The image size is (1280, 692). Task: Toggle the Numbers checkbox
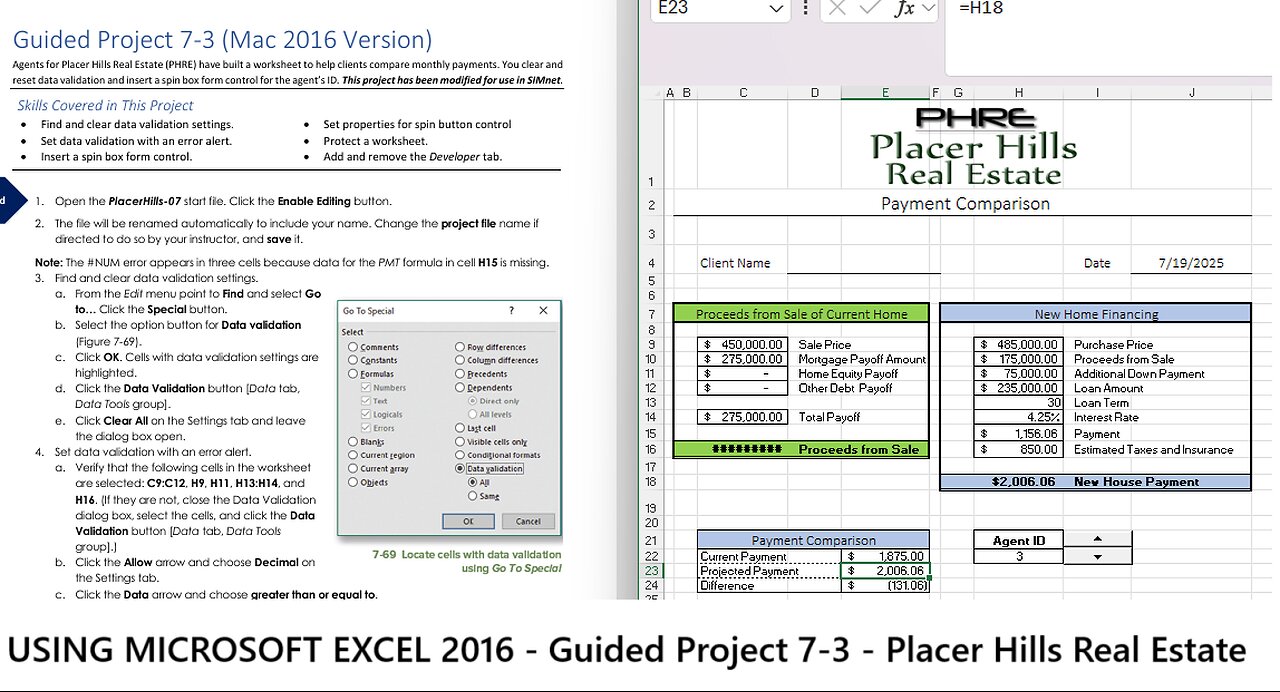tap(365, 387)
